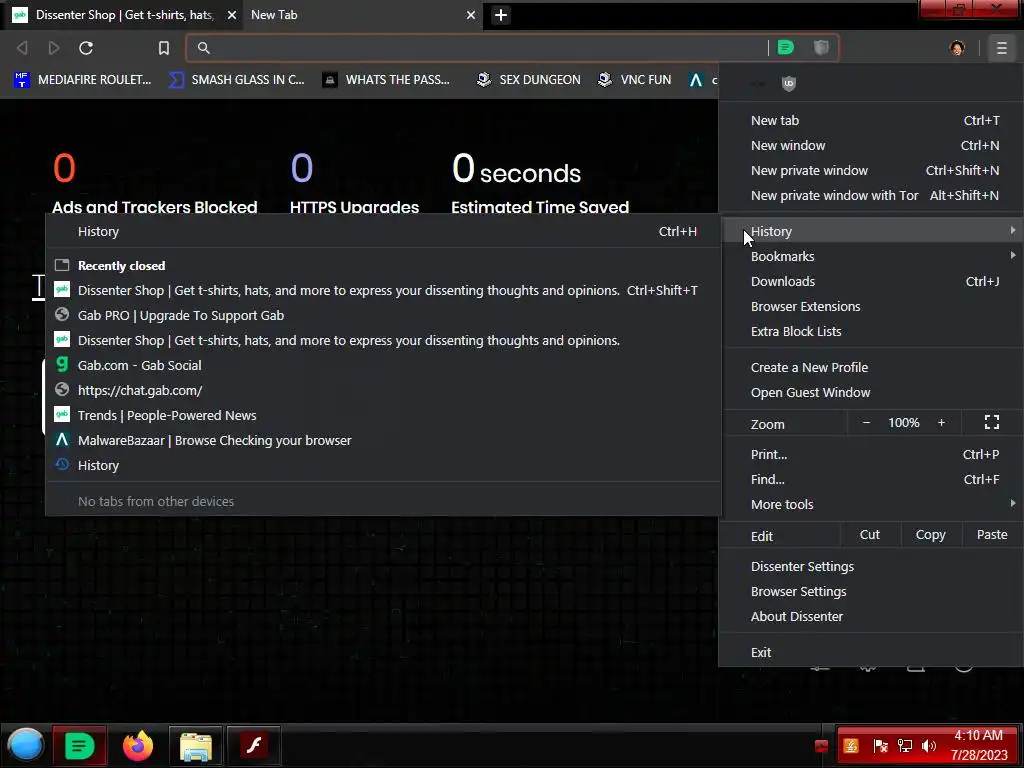The height and width of the screenshot is (768, 1024).
Task: Click the volume speaker tray icon
Action: (929, 746)
